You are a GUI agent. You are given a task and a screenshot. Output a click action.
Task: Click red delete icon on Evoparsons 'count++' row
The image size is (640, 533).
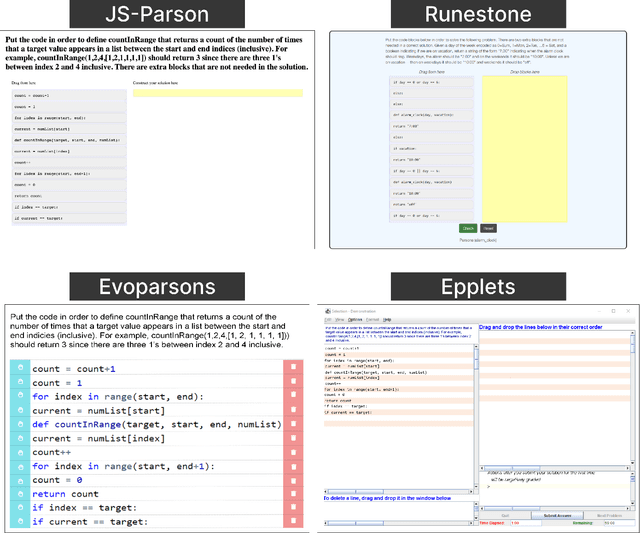pos(292,452)
